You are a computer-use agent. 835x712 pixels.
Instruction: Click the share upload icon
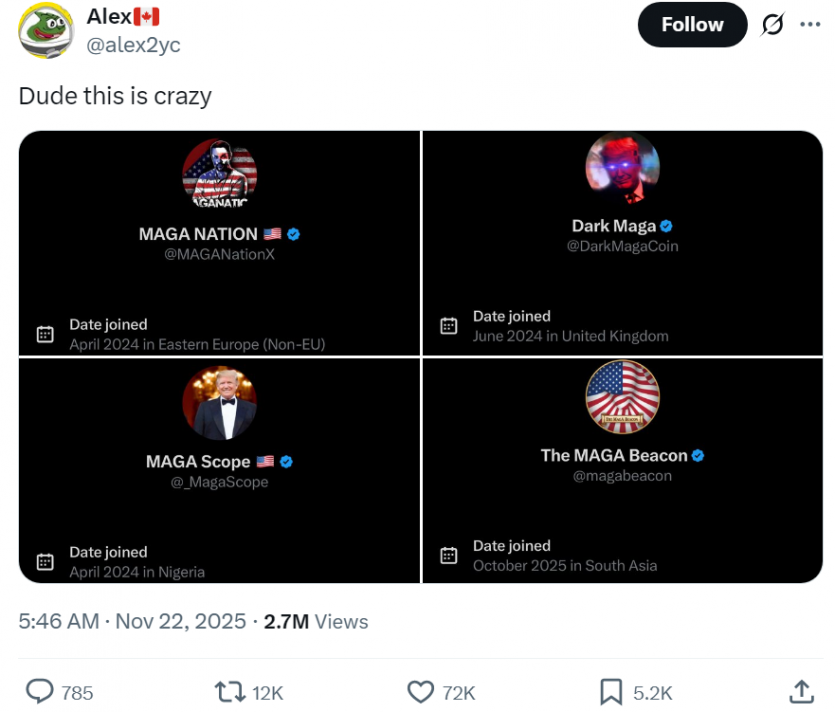(801, 692)
